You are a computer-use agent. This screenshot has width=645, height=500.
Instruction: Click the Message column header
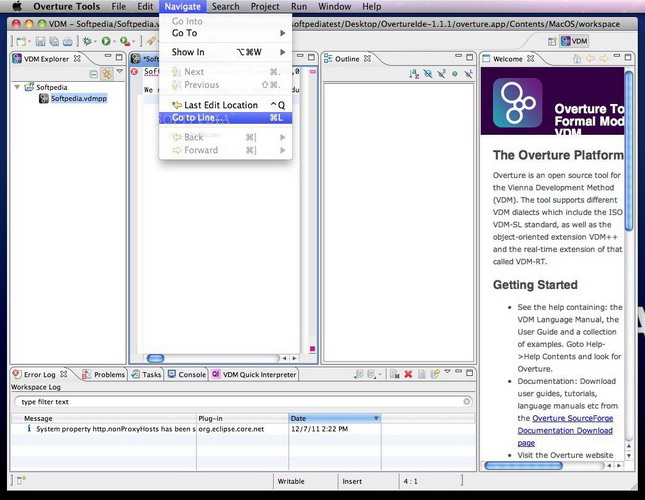(x=104, y=418)
